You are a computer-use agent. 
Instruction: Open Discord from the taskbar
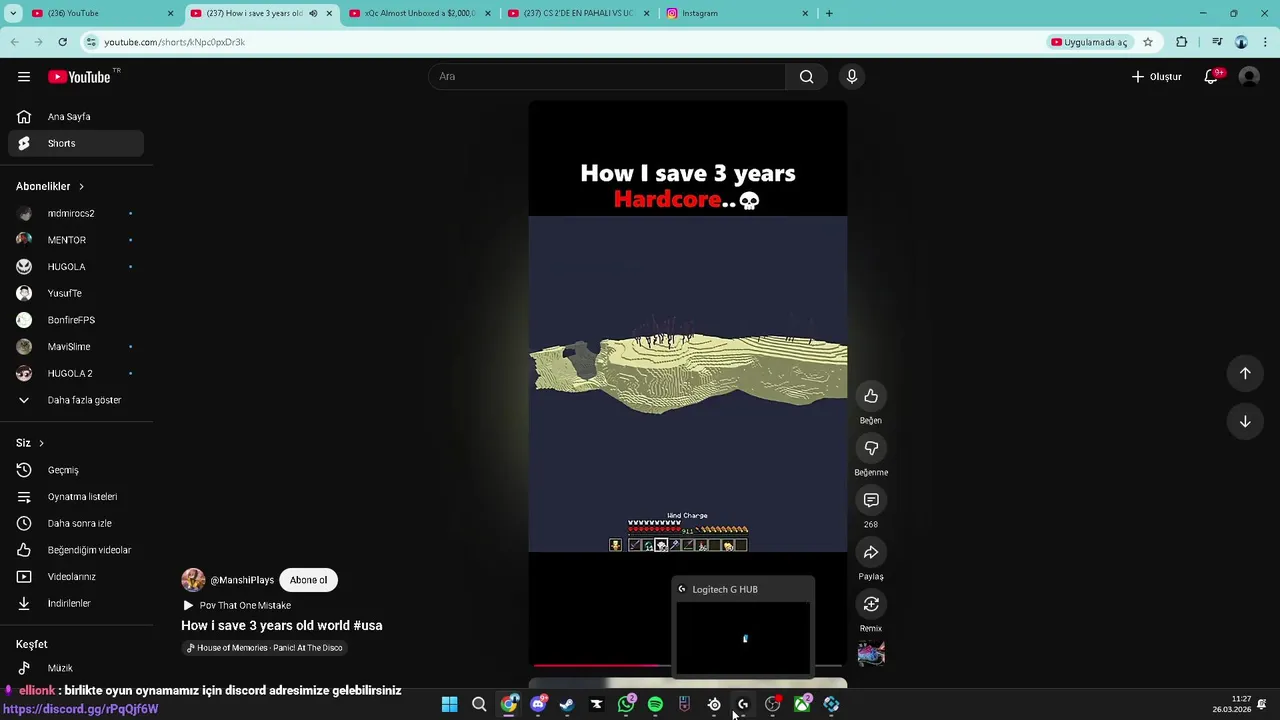538,705
